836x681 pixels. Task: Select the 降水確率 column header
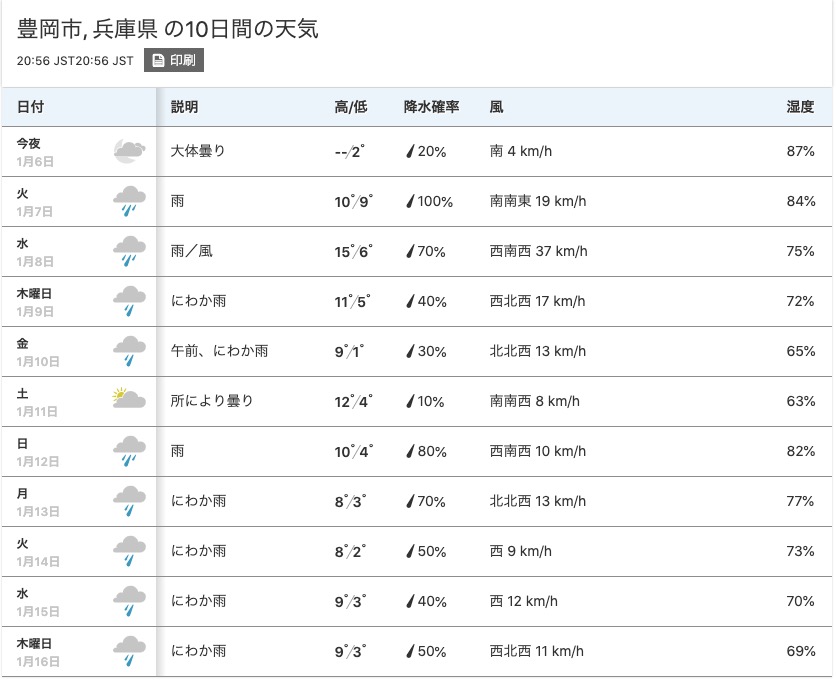tap(431, 107)
